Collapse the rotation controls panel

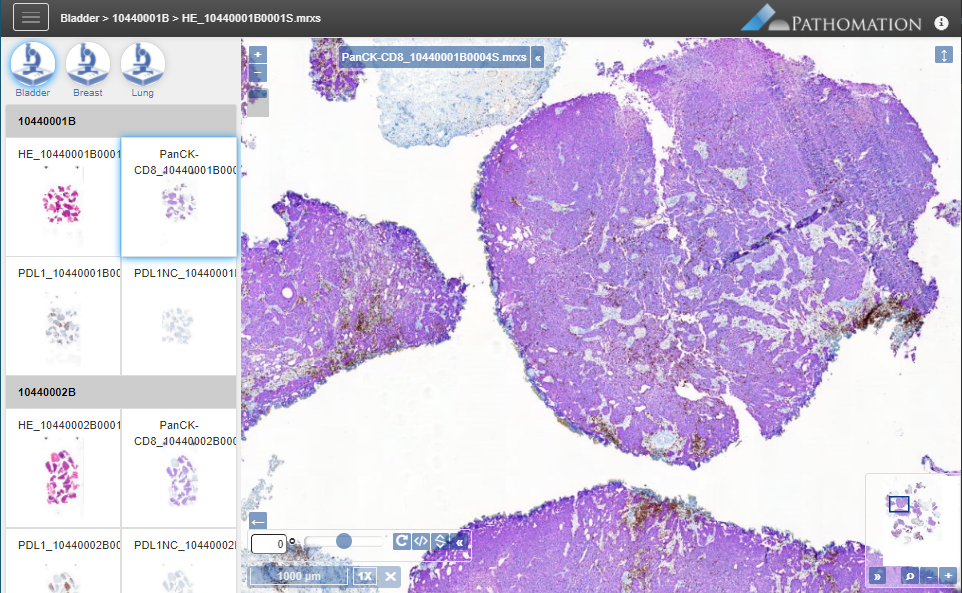click(x=459, y=541)
